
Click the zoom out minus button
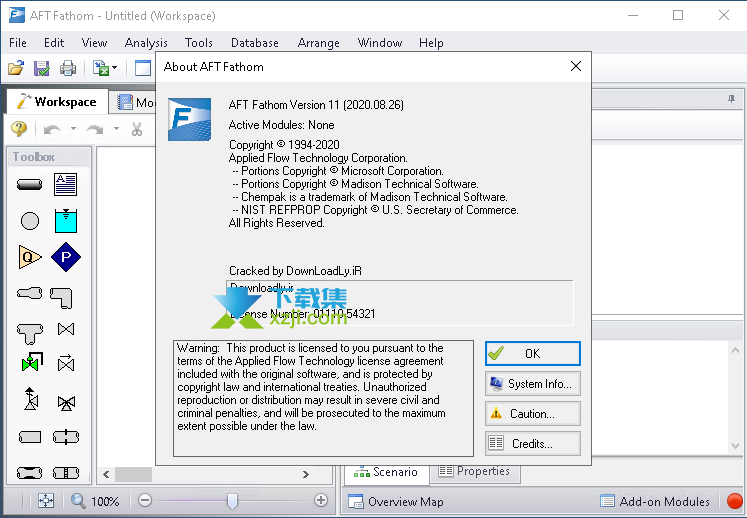[x=145, y=500]
